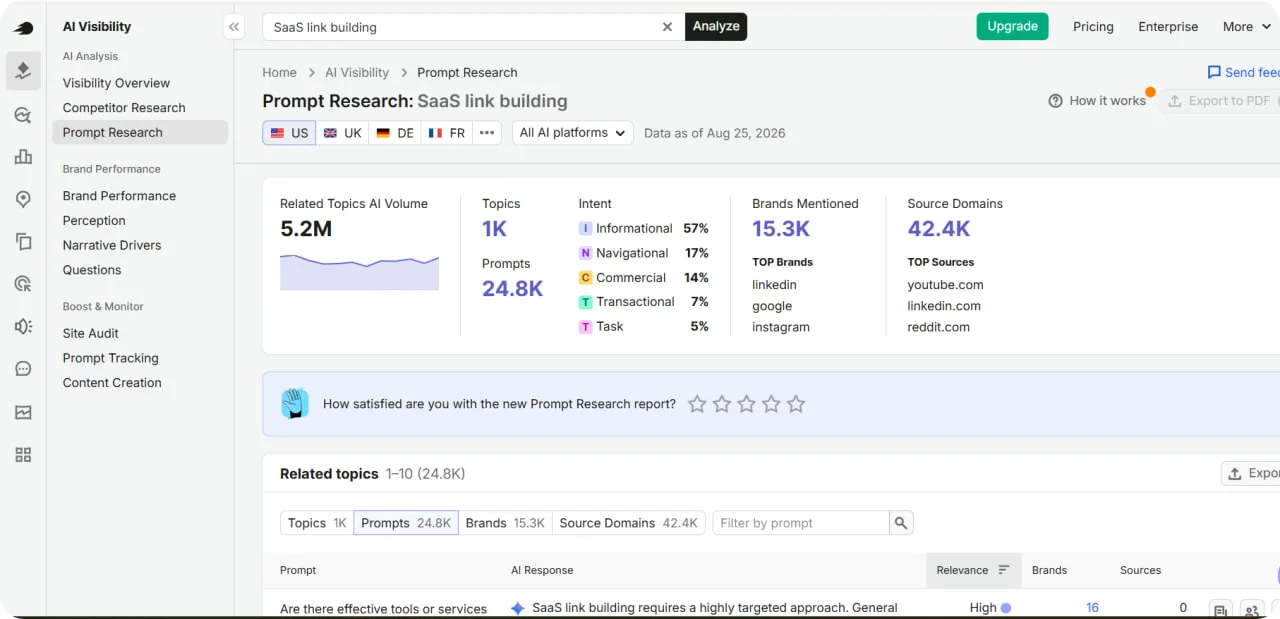Open the trend chart sidebar icon
Screen dimensions: 1280x619
23,412
